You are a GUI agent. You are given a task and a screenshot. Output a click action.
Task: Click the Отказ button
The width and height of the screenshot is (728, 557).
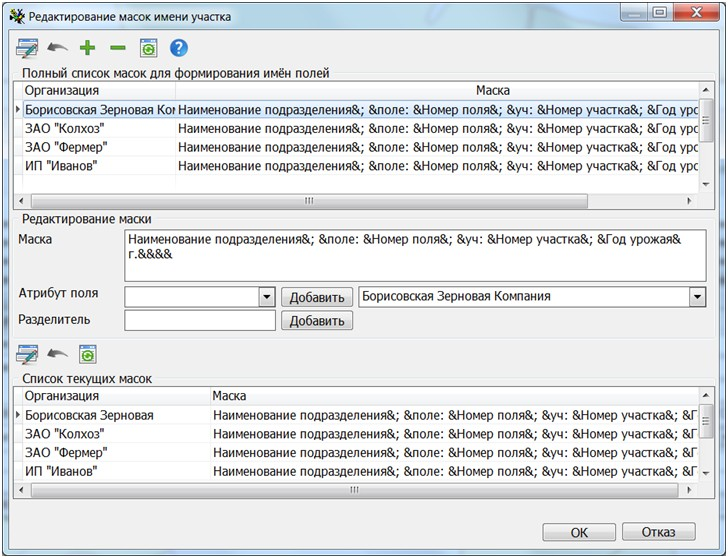657,532
